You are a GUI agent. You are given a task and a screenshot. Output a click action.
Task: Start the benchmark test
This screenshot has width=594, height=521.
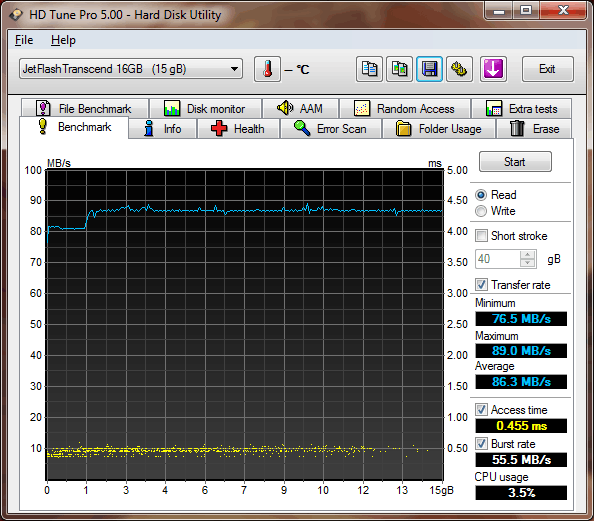pos(515,162)
